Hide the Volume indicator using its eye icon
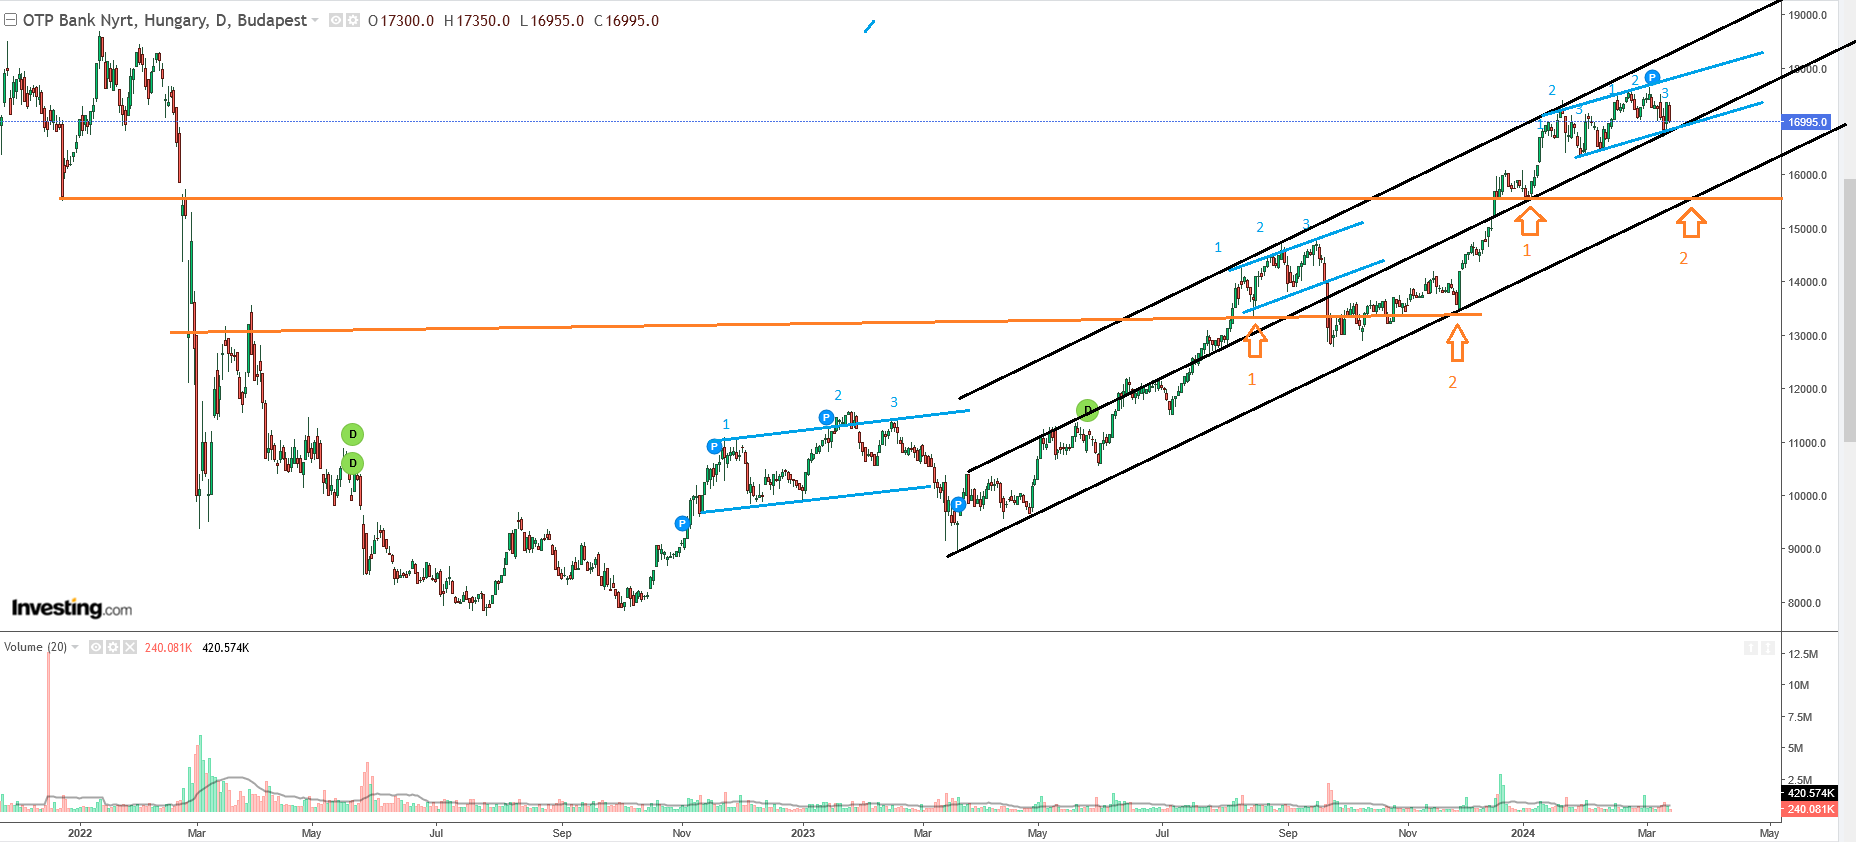Screen dimensions: 1856x842 [96, 647]
